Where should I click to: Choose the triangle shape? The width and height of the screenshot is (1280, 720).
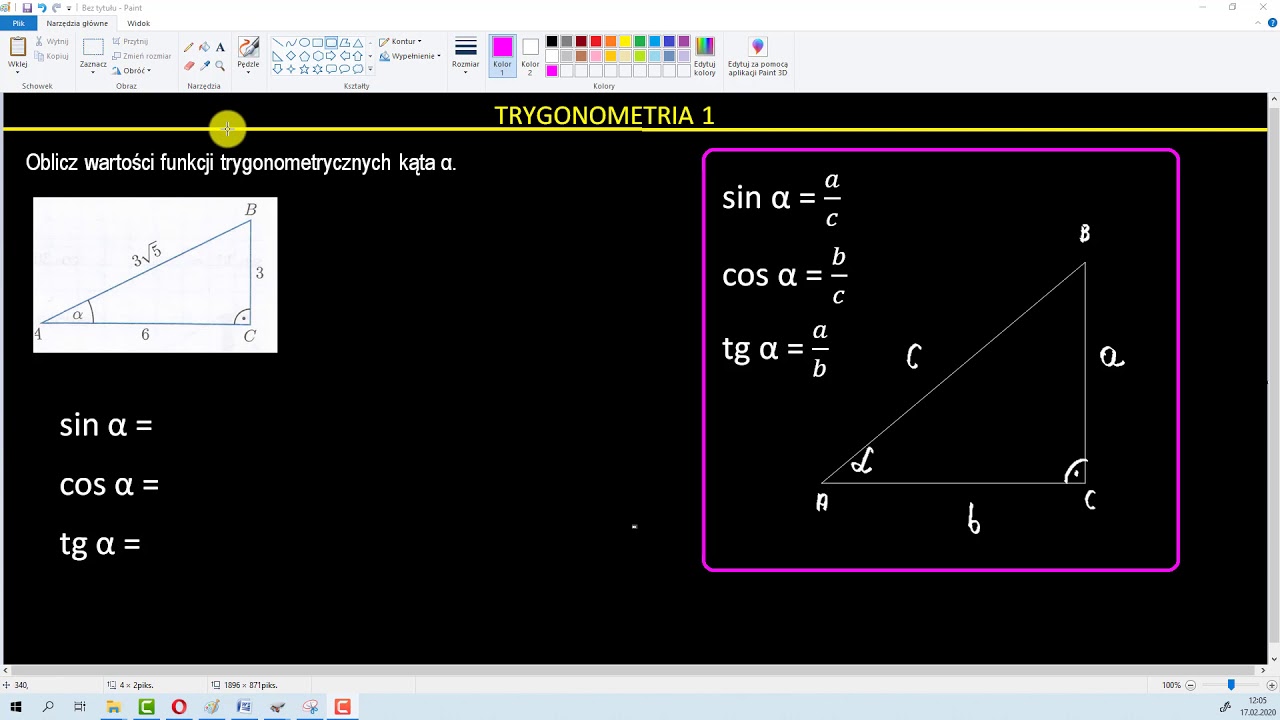357,43
